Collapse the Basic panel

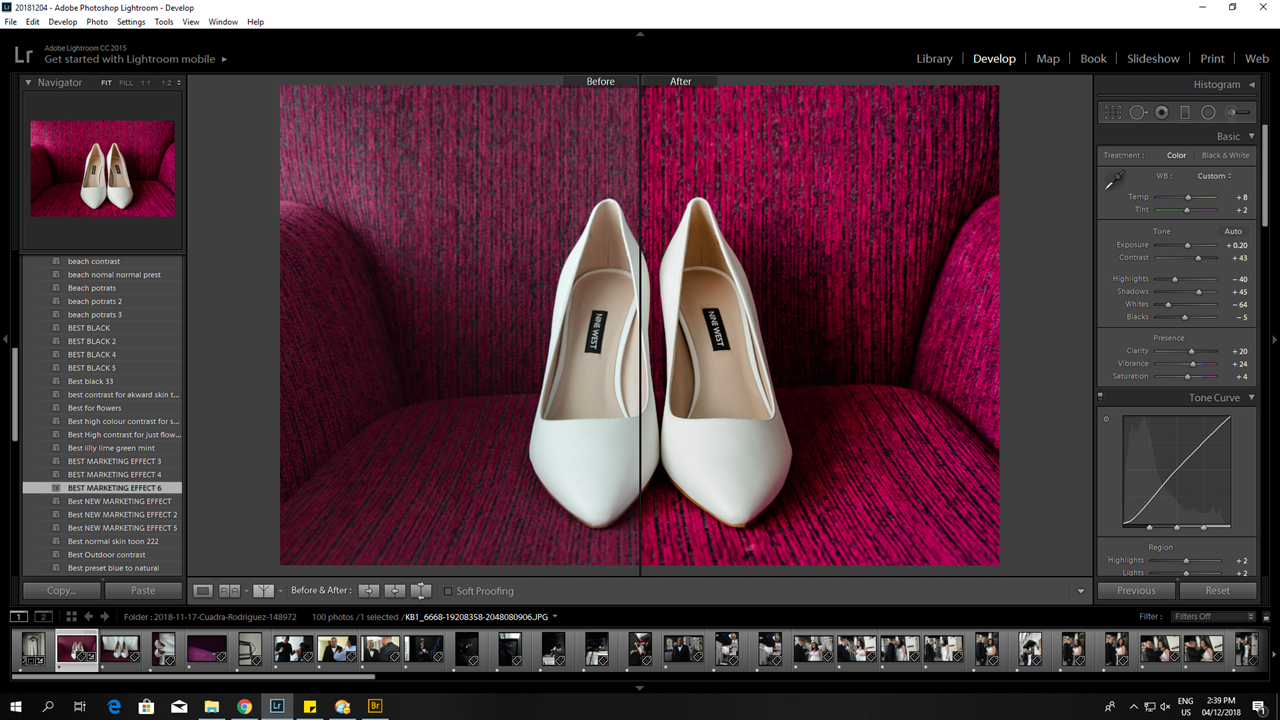point(1250,136)
